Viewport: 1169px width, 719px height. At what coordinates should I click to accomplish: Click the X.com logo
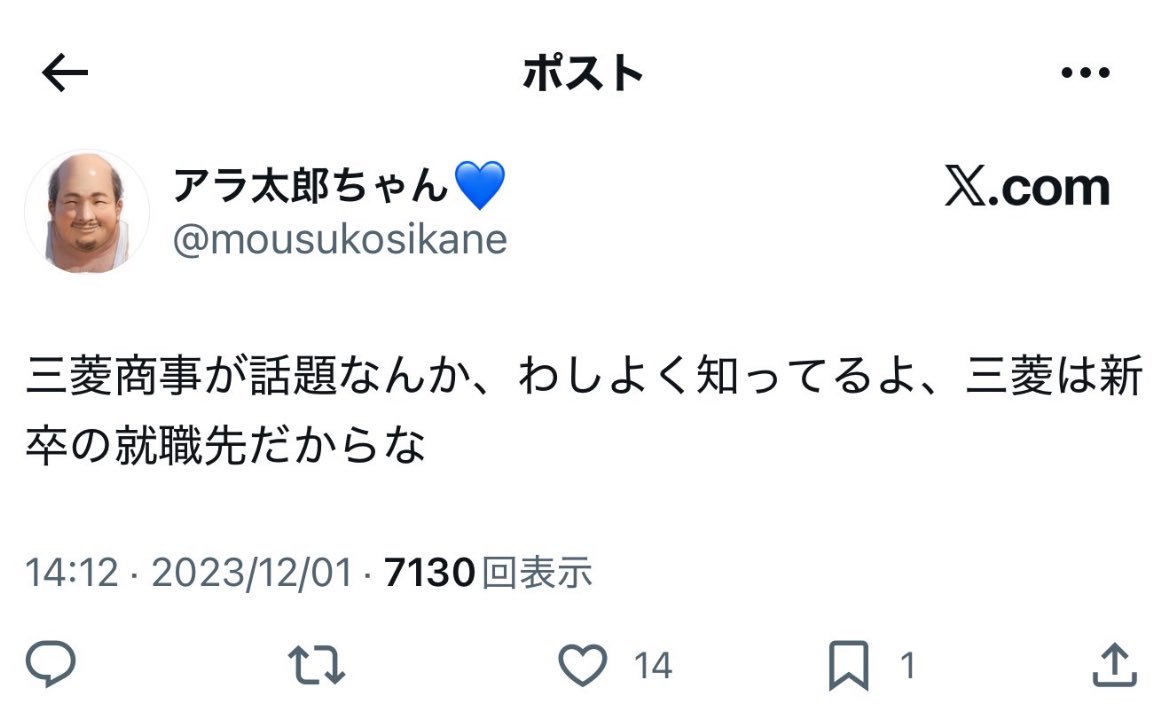pos(1027,187)
